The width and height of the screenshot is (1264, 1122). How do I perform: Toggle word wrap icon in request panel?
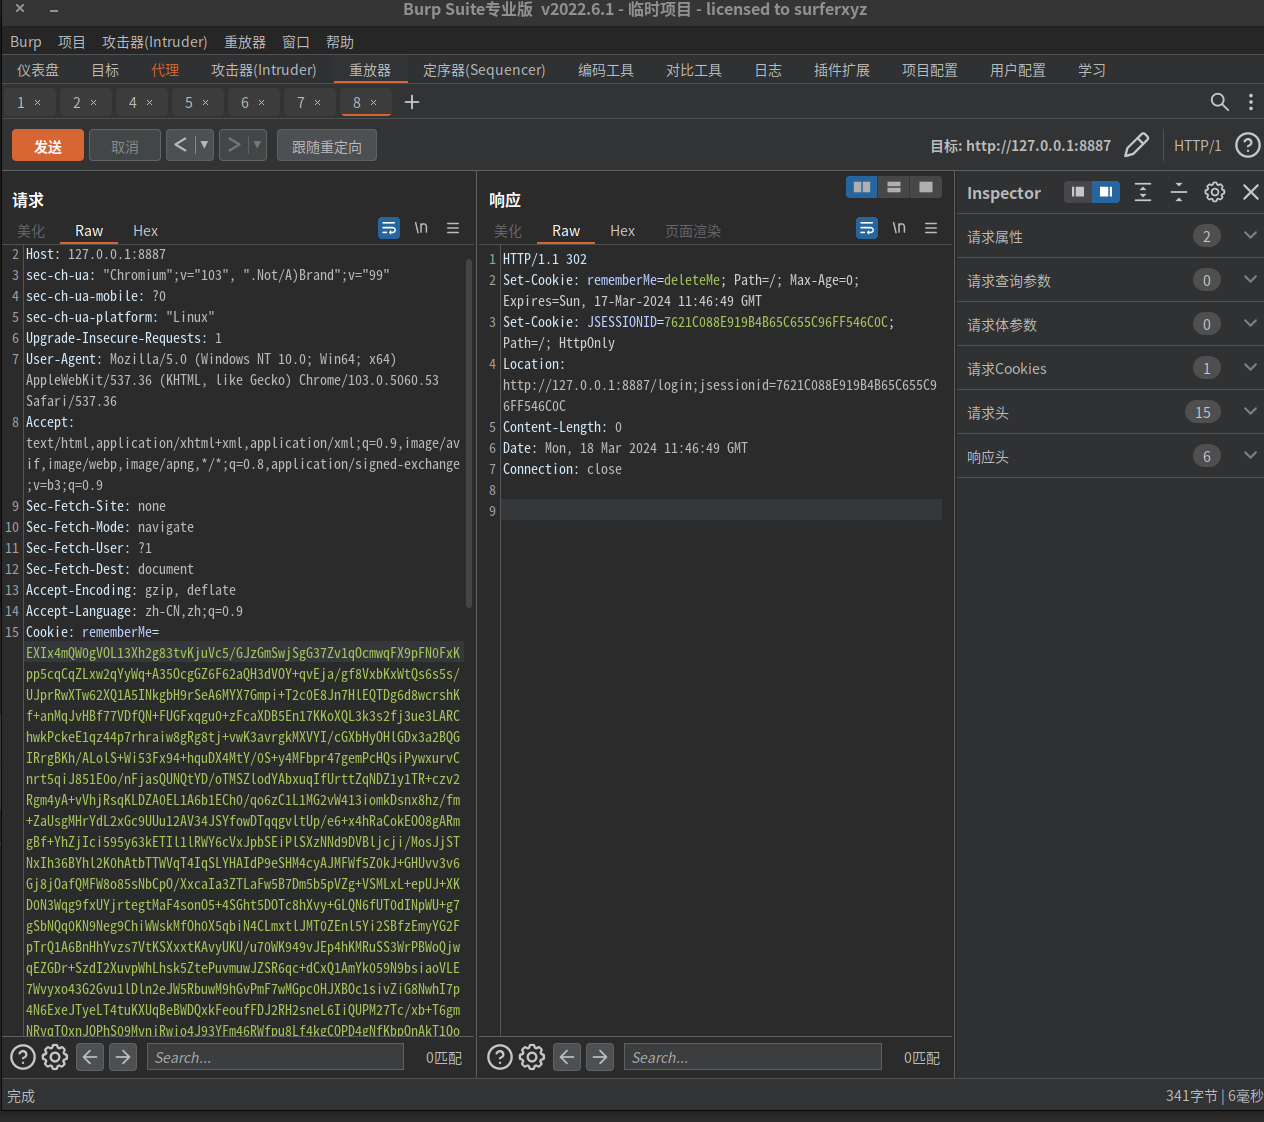pos(389,228)
